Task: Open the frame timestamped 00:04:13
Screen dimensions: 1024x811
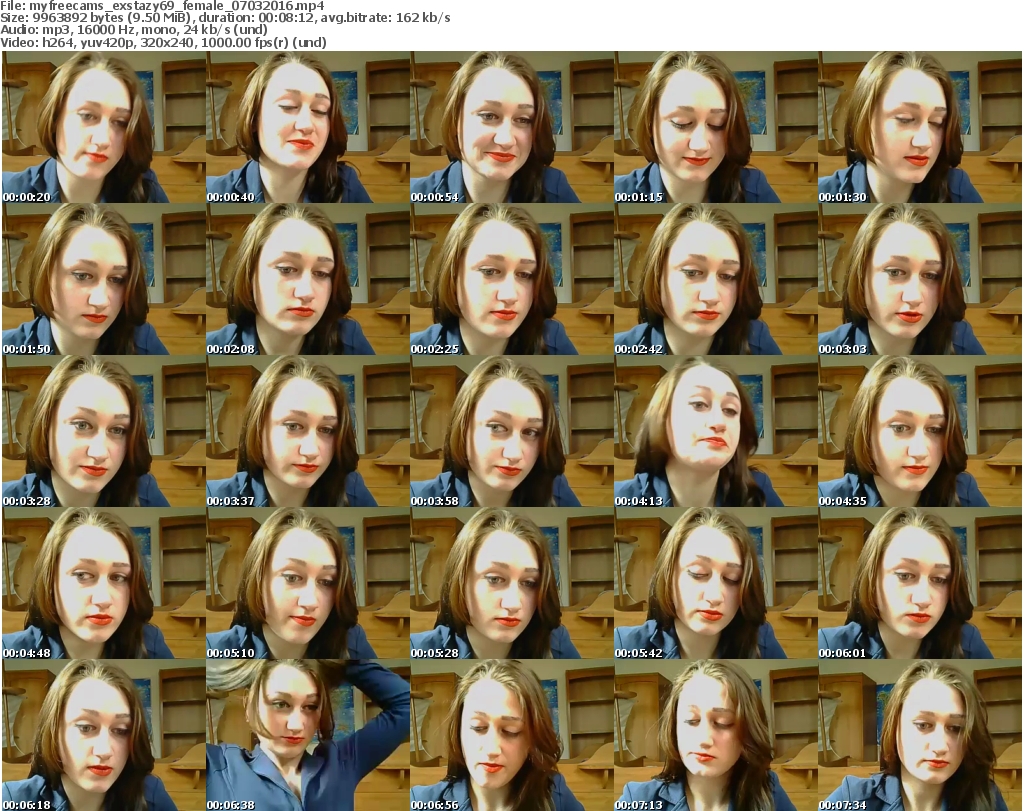Action: coord(715,431)
